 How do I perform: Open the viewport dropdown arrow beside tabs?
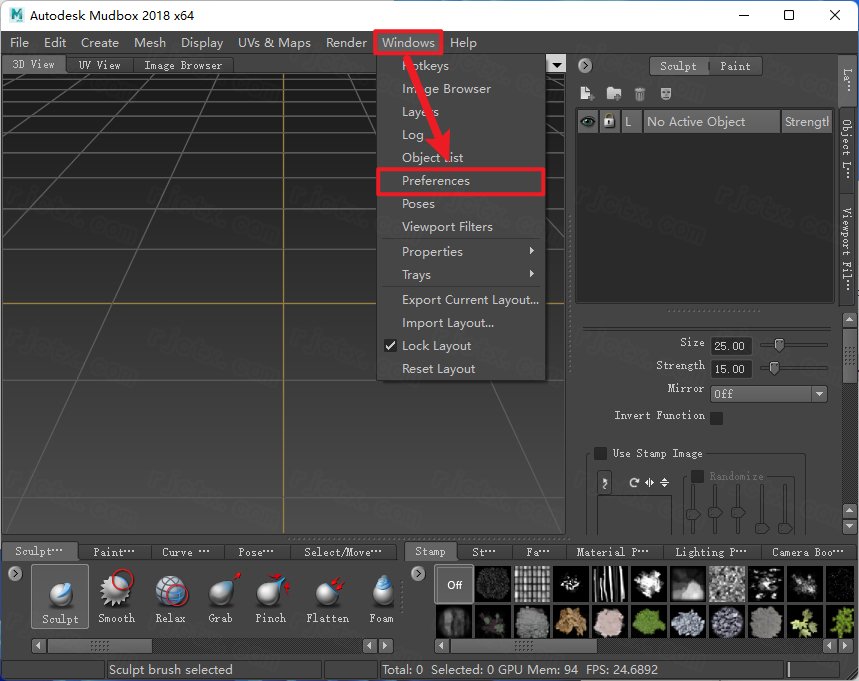[557, 65]
